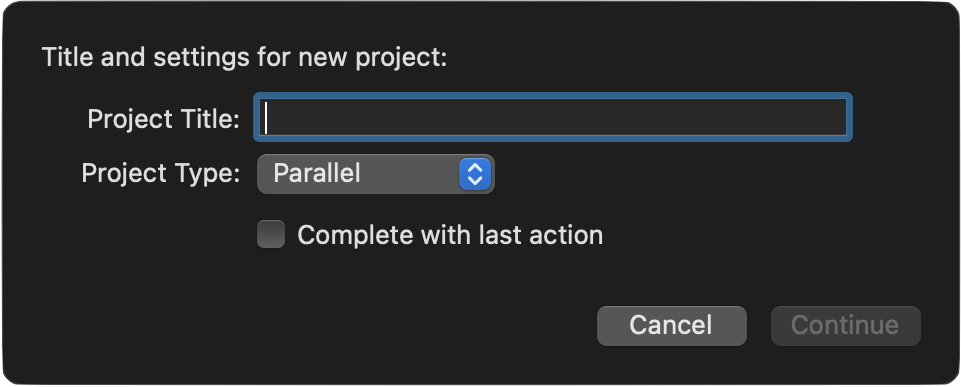Click the "Complete with last action" label text
Image resolution: width=961 pixels, height=387 pixels.
450,235
